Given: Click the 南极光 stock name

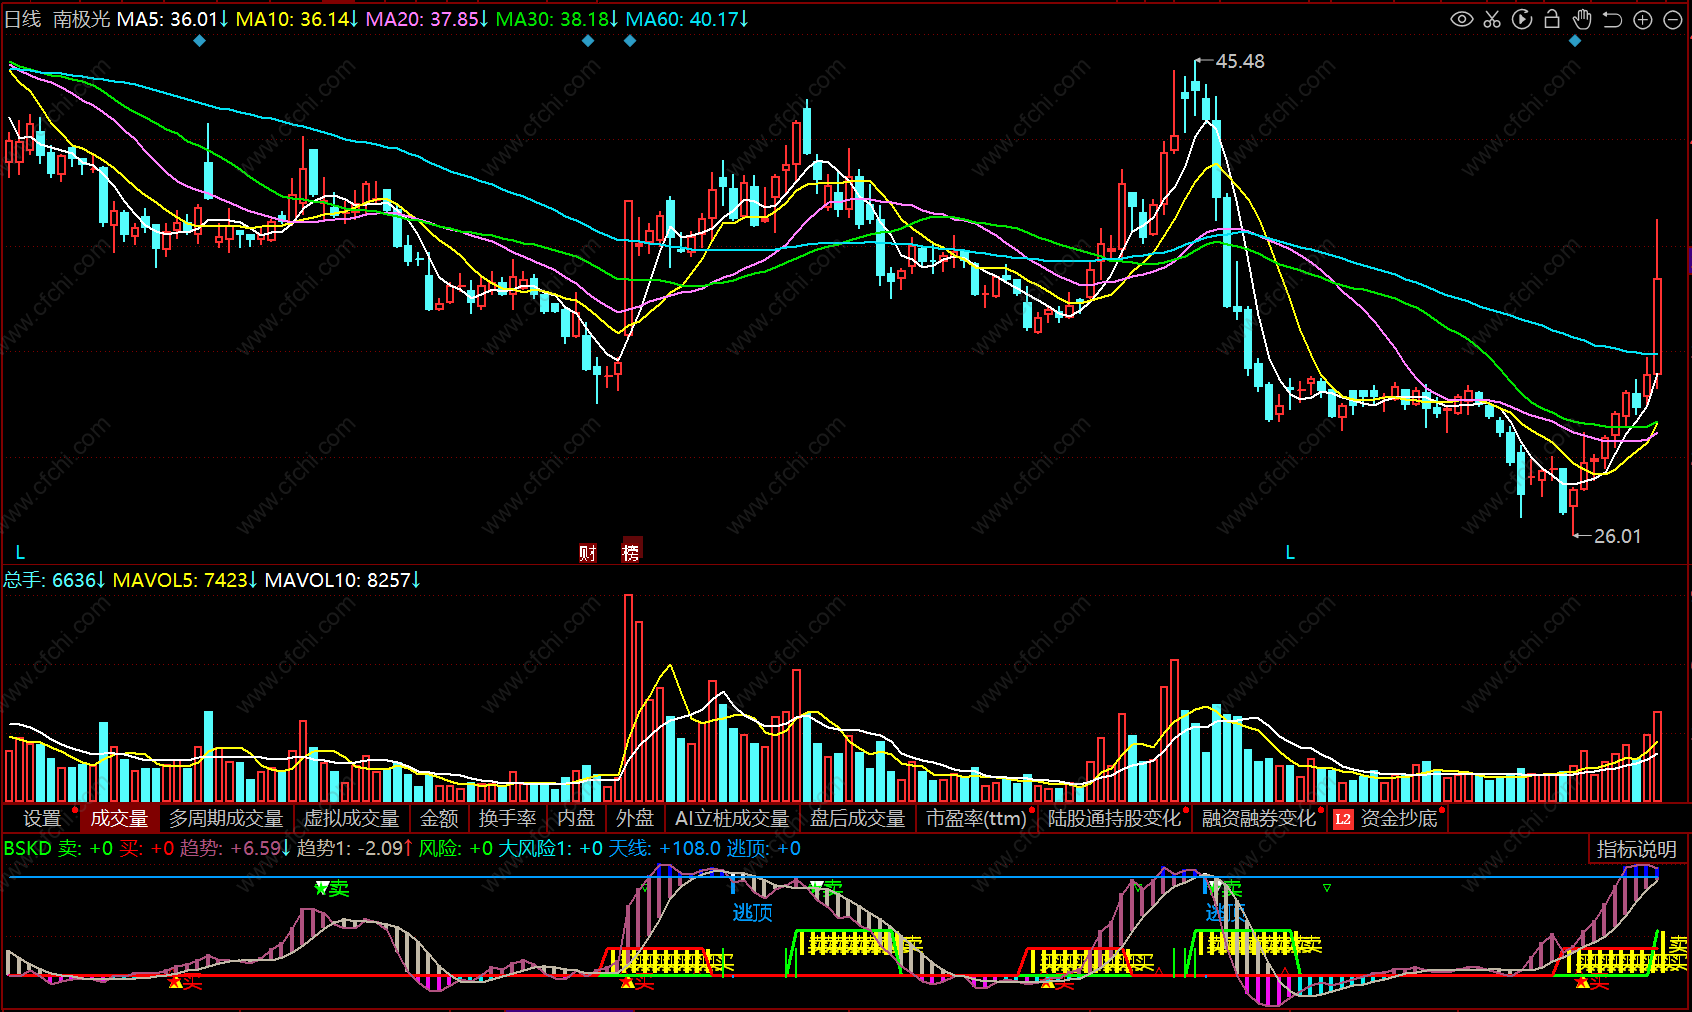Looking at the screenshot, I should pos(81,19).
